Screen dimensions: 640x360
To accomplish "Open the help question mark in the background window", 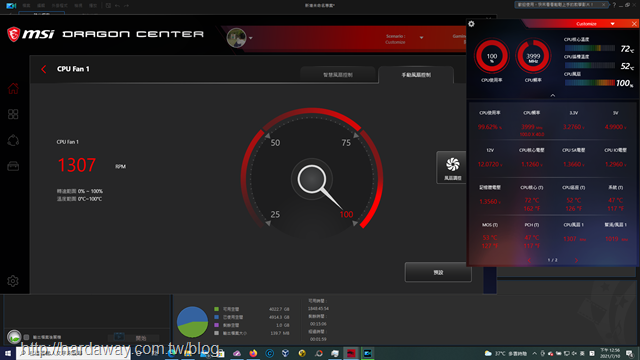I will 614,5.
